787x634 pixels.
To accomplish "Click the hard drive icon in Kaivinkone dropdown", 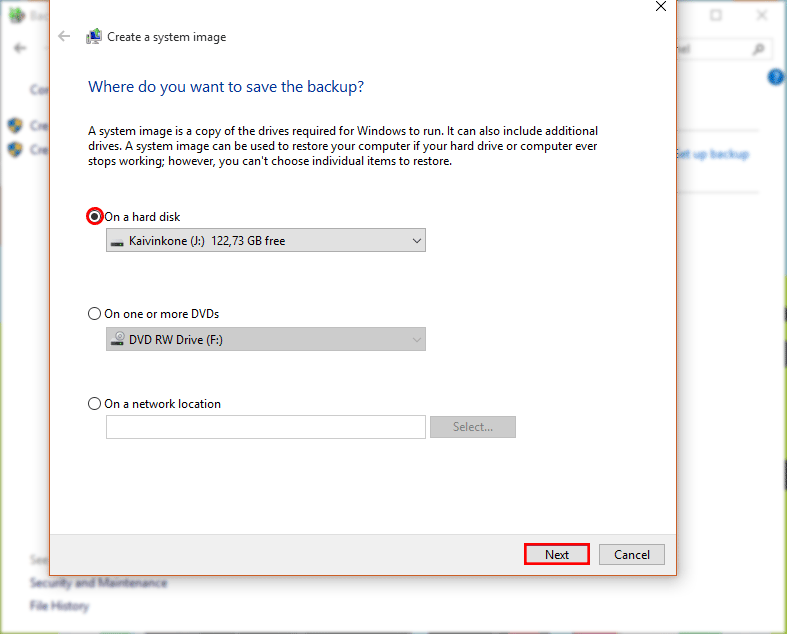I will pyautogui.click(x=118, y=241).
